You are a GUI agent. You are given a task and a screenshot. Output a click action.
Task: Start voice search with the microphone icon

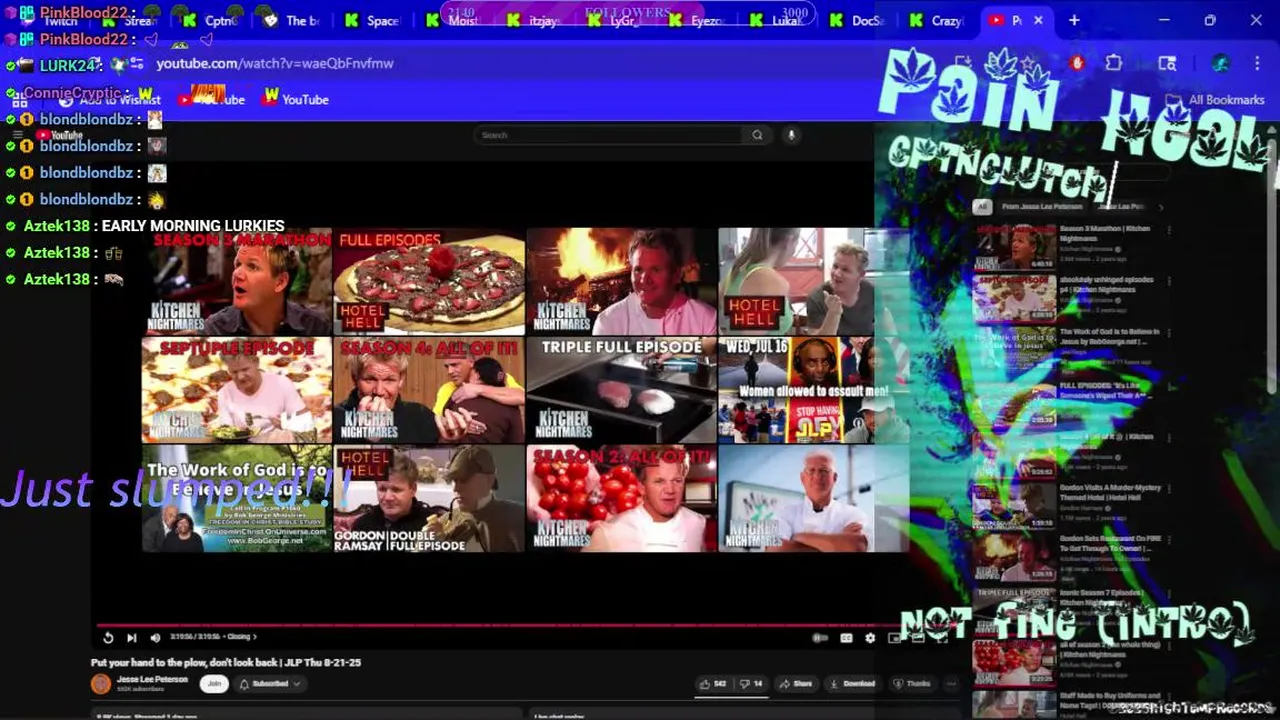[791, 135]
